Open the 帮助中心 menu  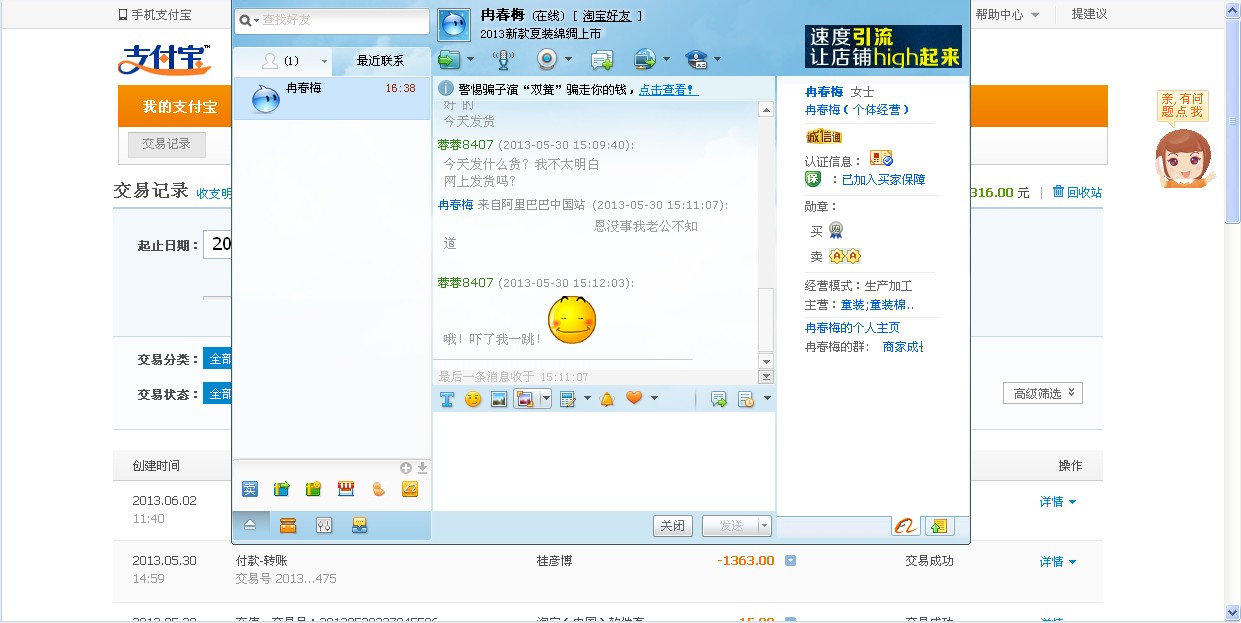[x=1008, y=15]
